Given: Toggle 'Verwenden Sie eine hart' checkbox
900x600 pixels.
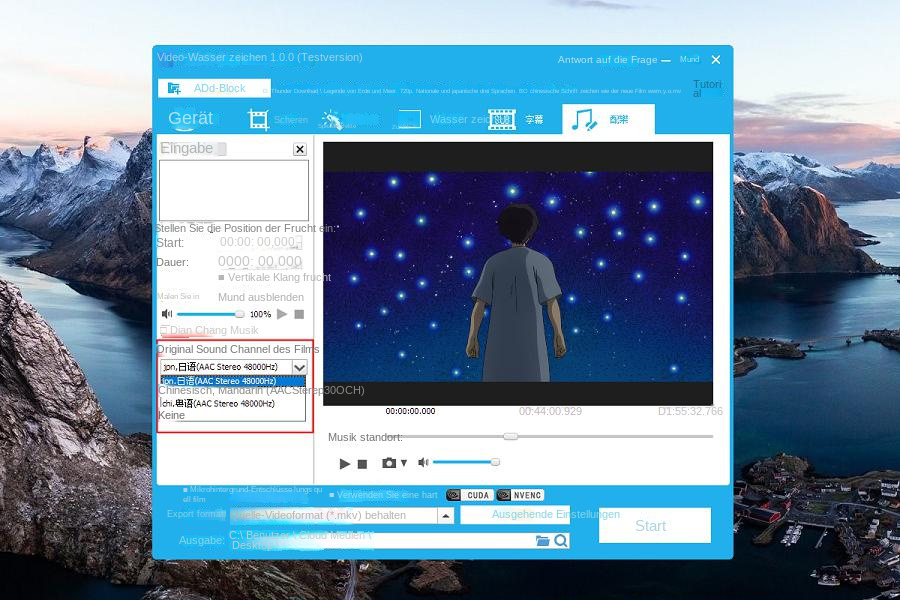Looking at the screenshot, I should click(x=332, y=495).
